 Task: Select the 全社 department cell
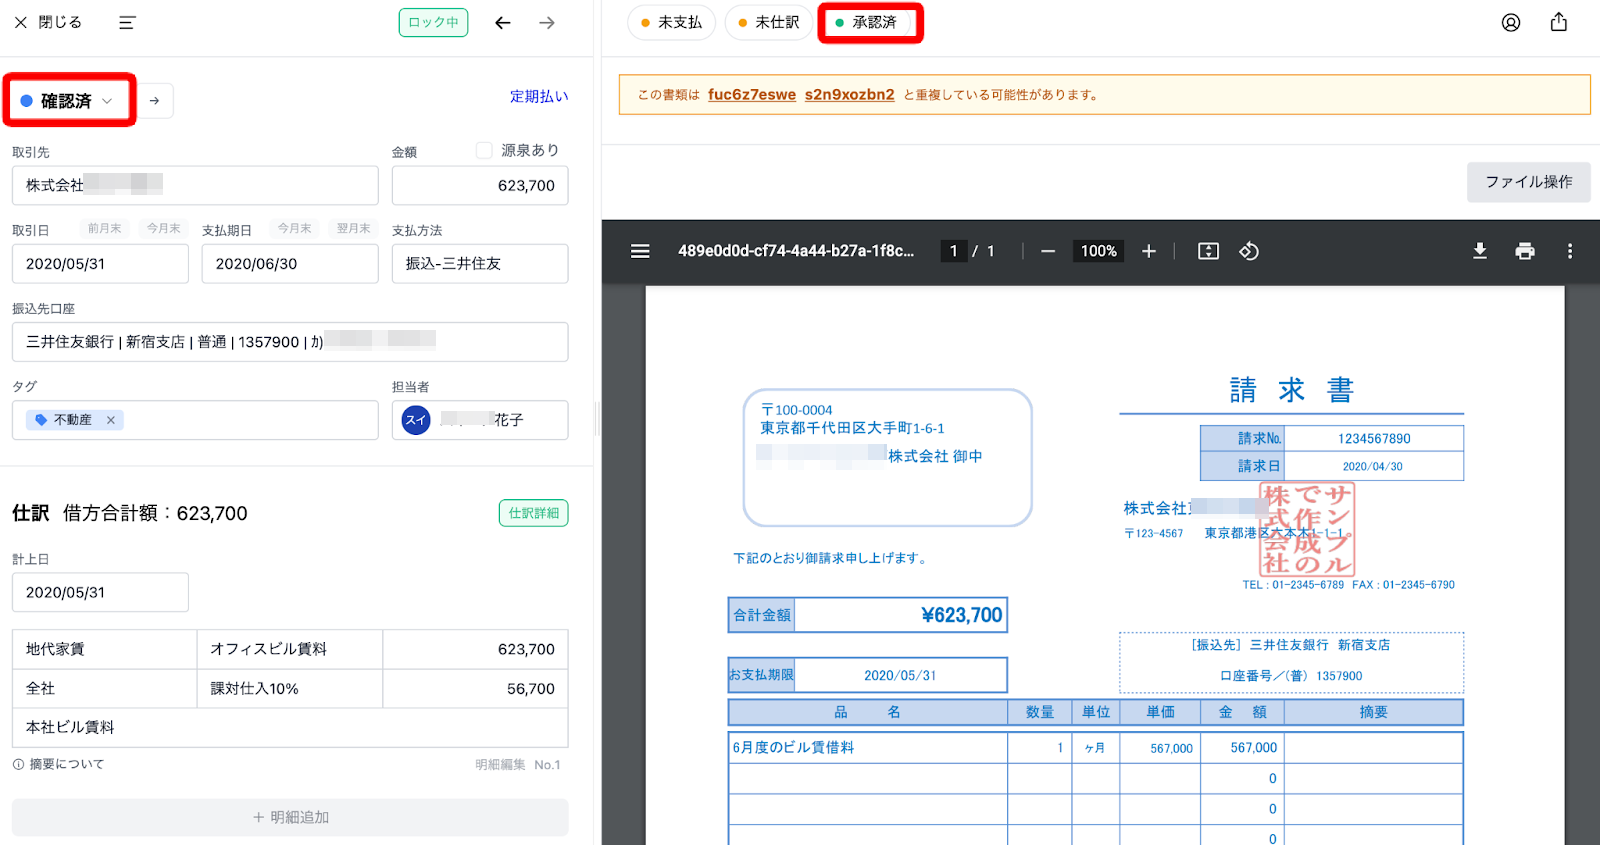point(104,688)
